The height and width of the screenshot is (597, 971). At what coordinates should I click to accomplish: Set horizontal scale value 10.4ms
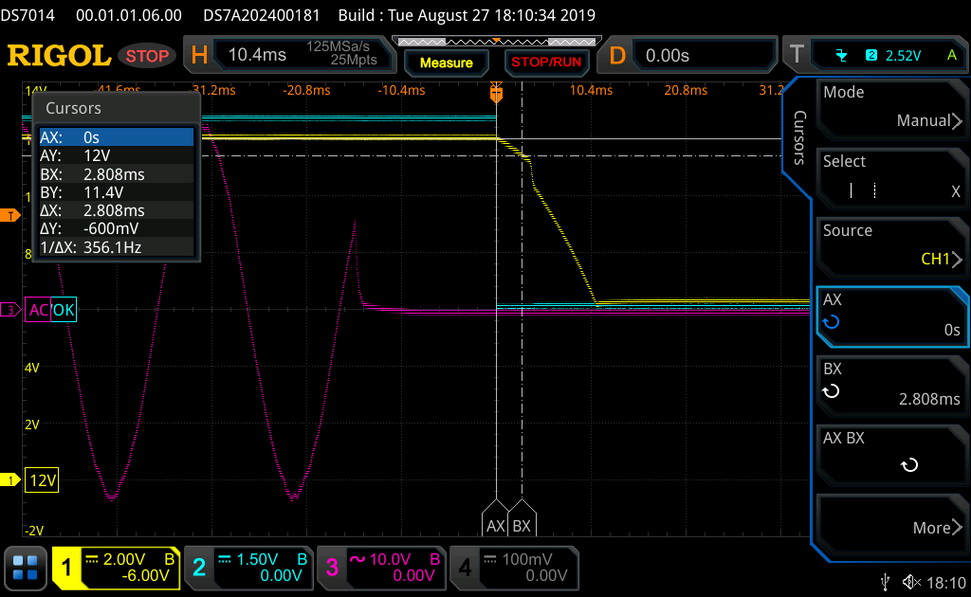click(x=257, y=55)
